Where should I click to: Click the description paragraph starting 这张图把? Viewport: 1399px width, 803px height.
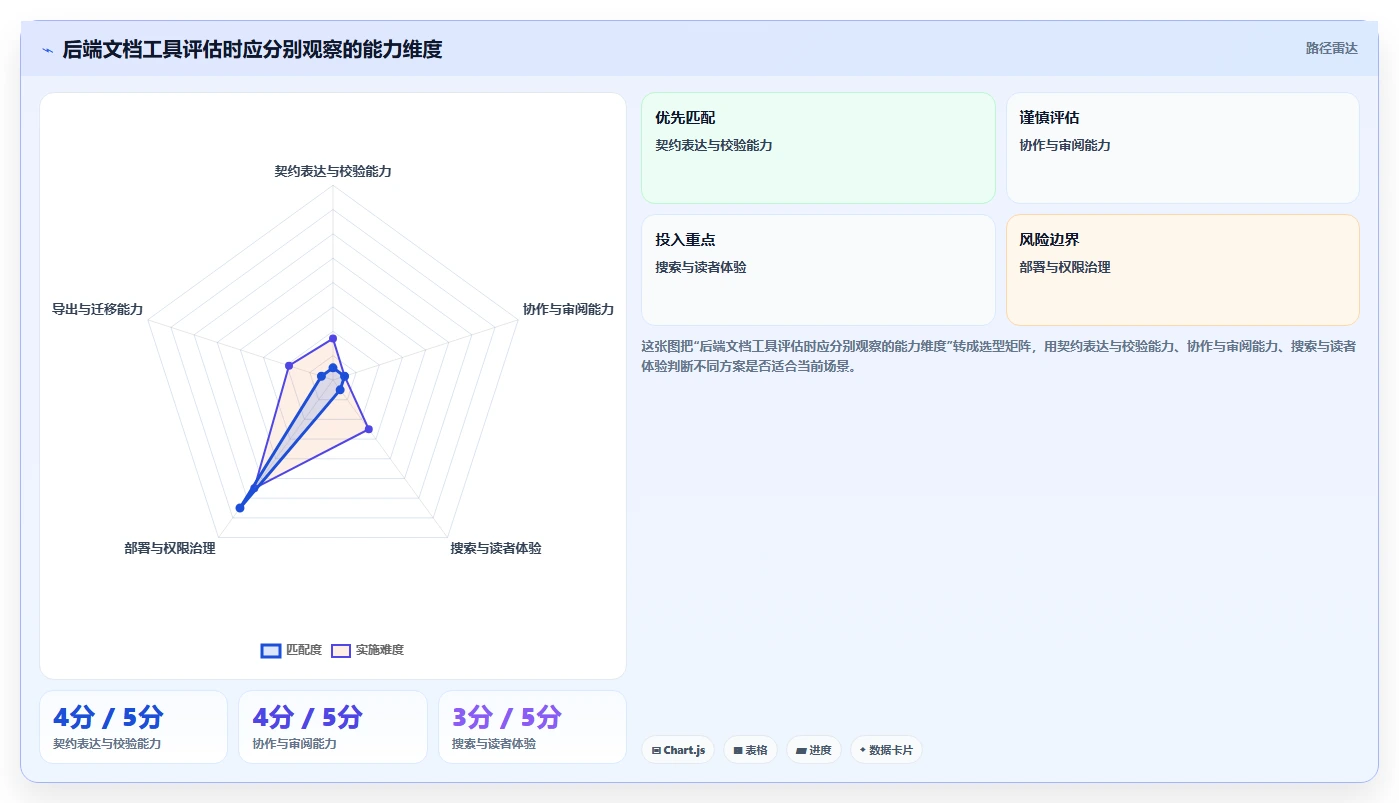(998, 356)
